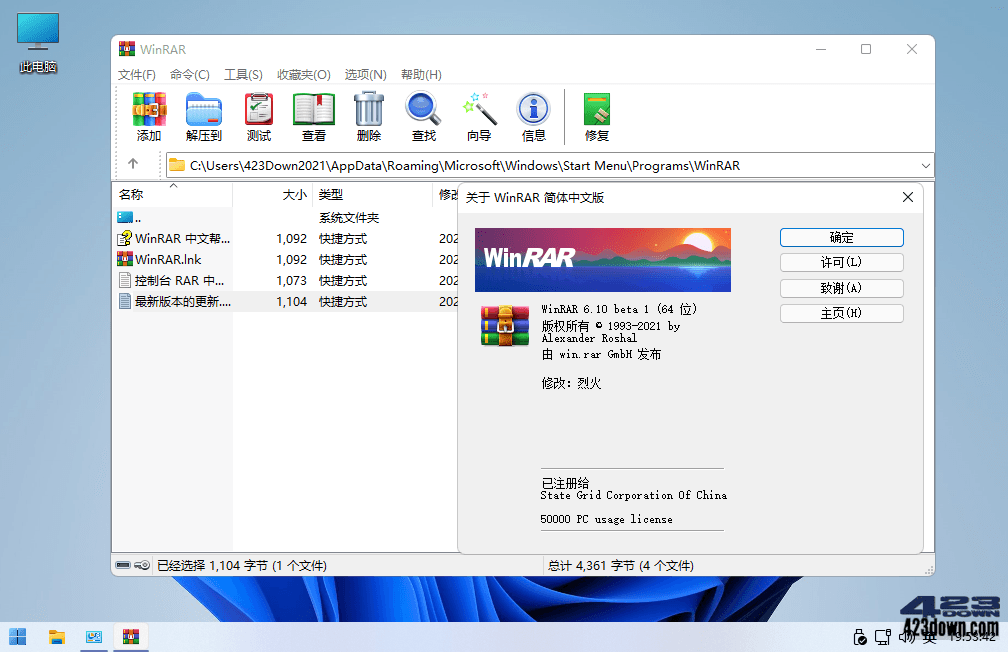
Task: Click the Delete (删除) trash icon
Action: pos(369,116)
